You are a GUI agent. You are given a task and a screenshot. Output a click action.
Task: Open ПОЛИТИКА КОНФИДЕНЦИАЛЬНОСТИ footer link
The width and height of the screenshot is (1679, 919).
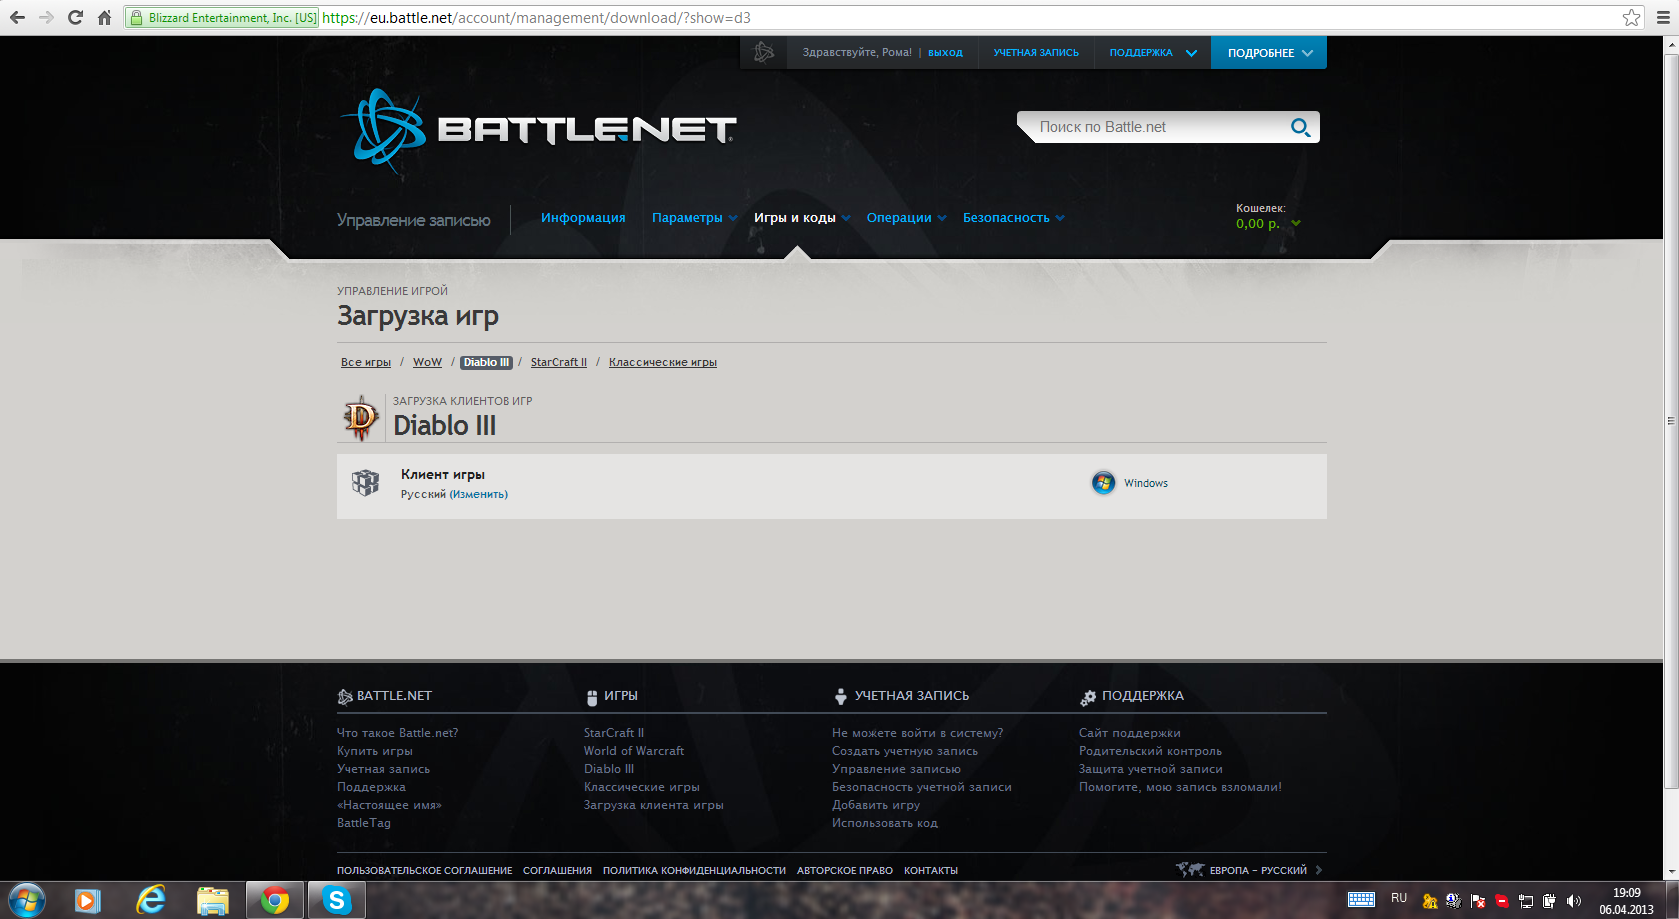point(694,871)
